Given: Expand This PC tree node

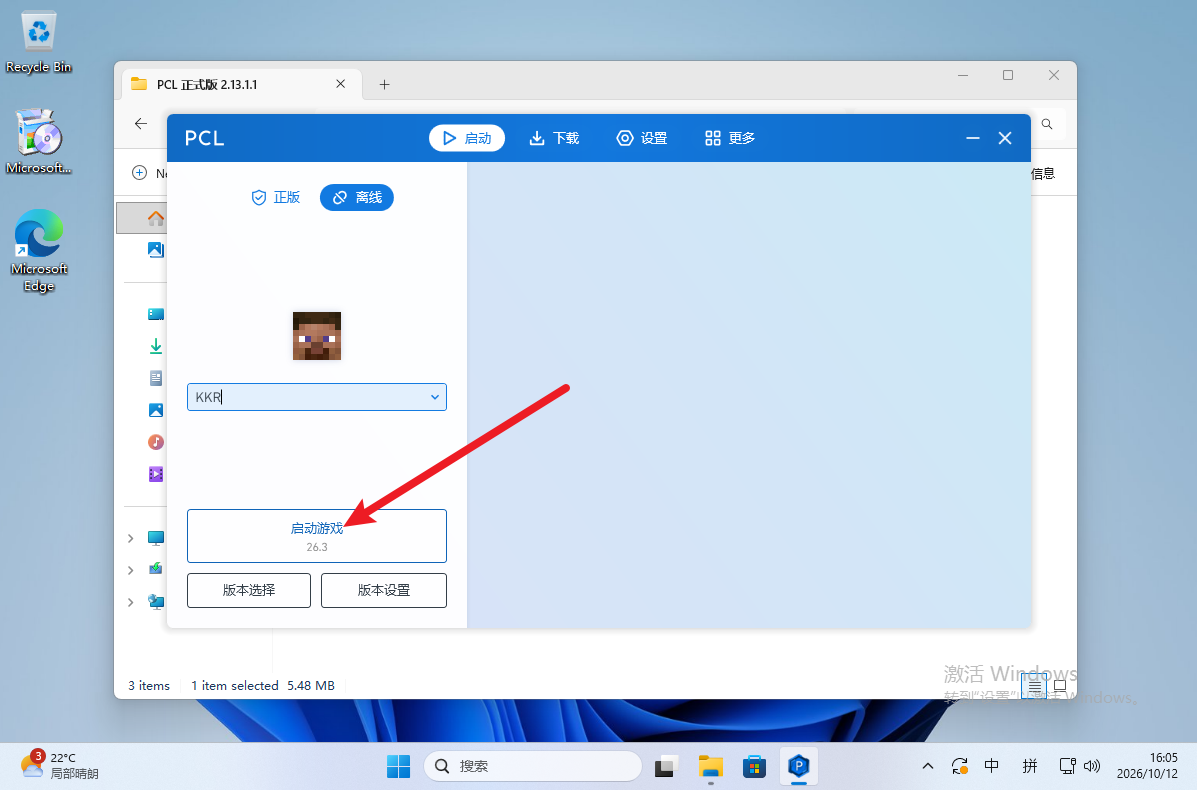Looking at the screenshot, I should (131, 538).
